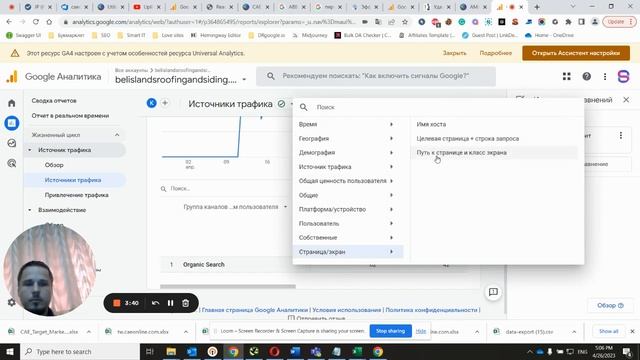640x360 pixels.
Task: Expand the Общие dimension category
Action: tap(348, 195)
